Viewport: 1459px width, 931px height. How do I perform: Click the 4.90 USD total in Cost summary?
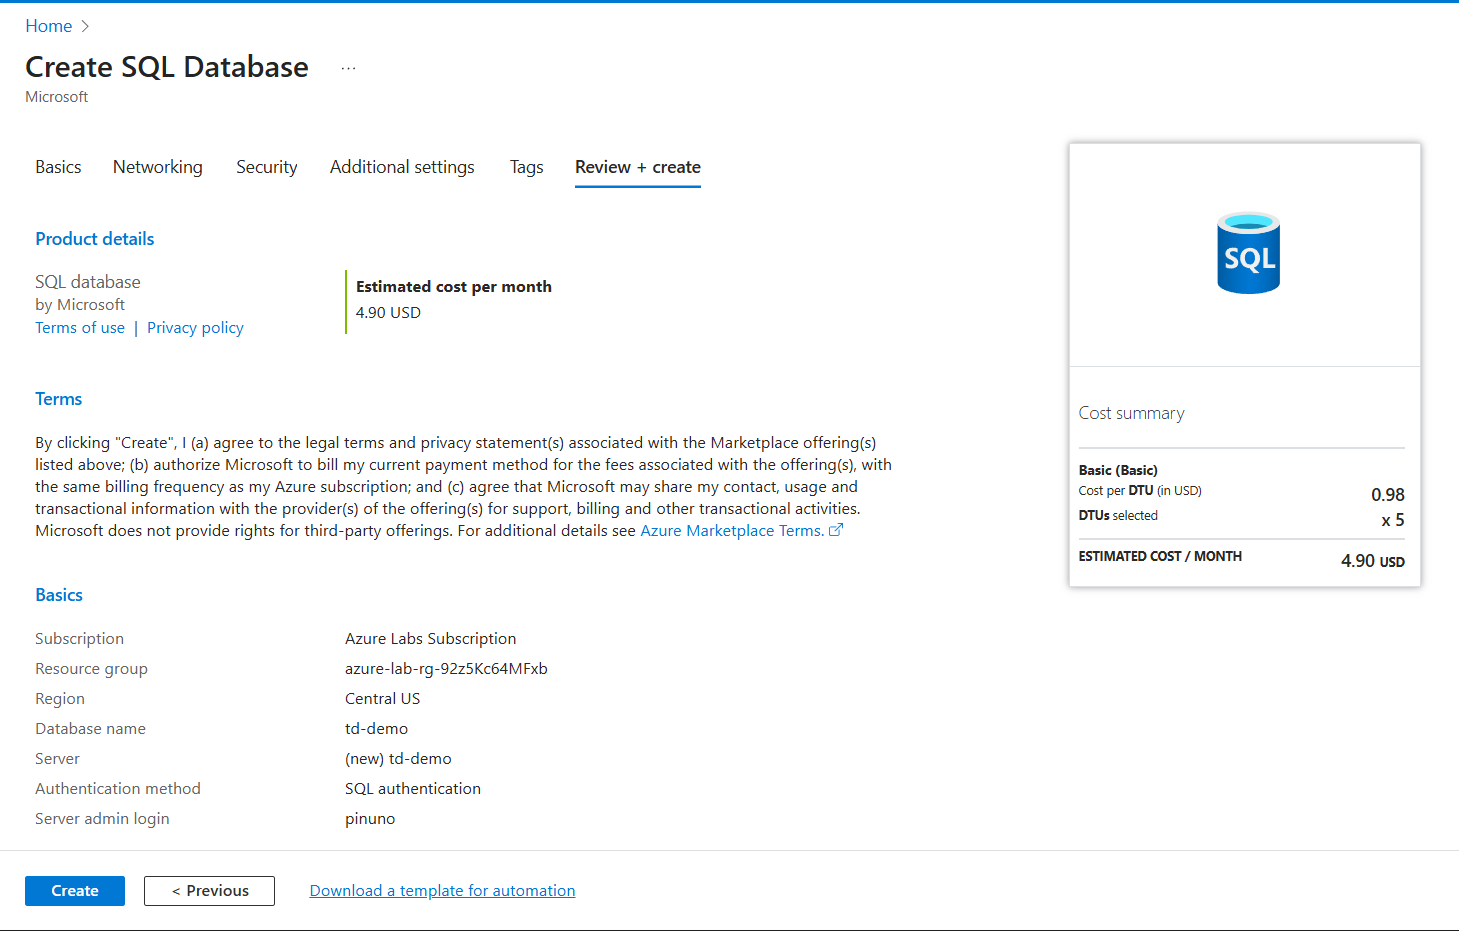pyautogui.click(x=1371, y=561)
